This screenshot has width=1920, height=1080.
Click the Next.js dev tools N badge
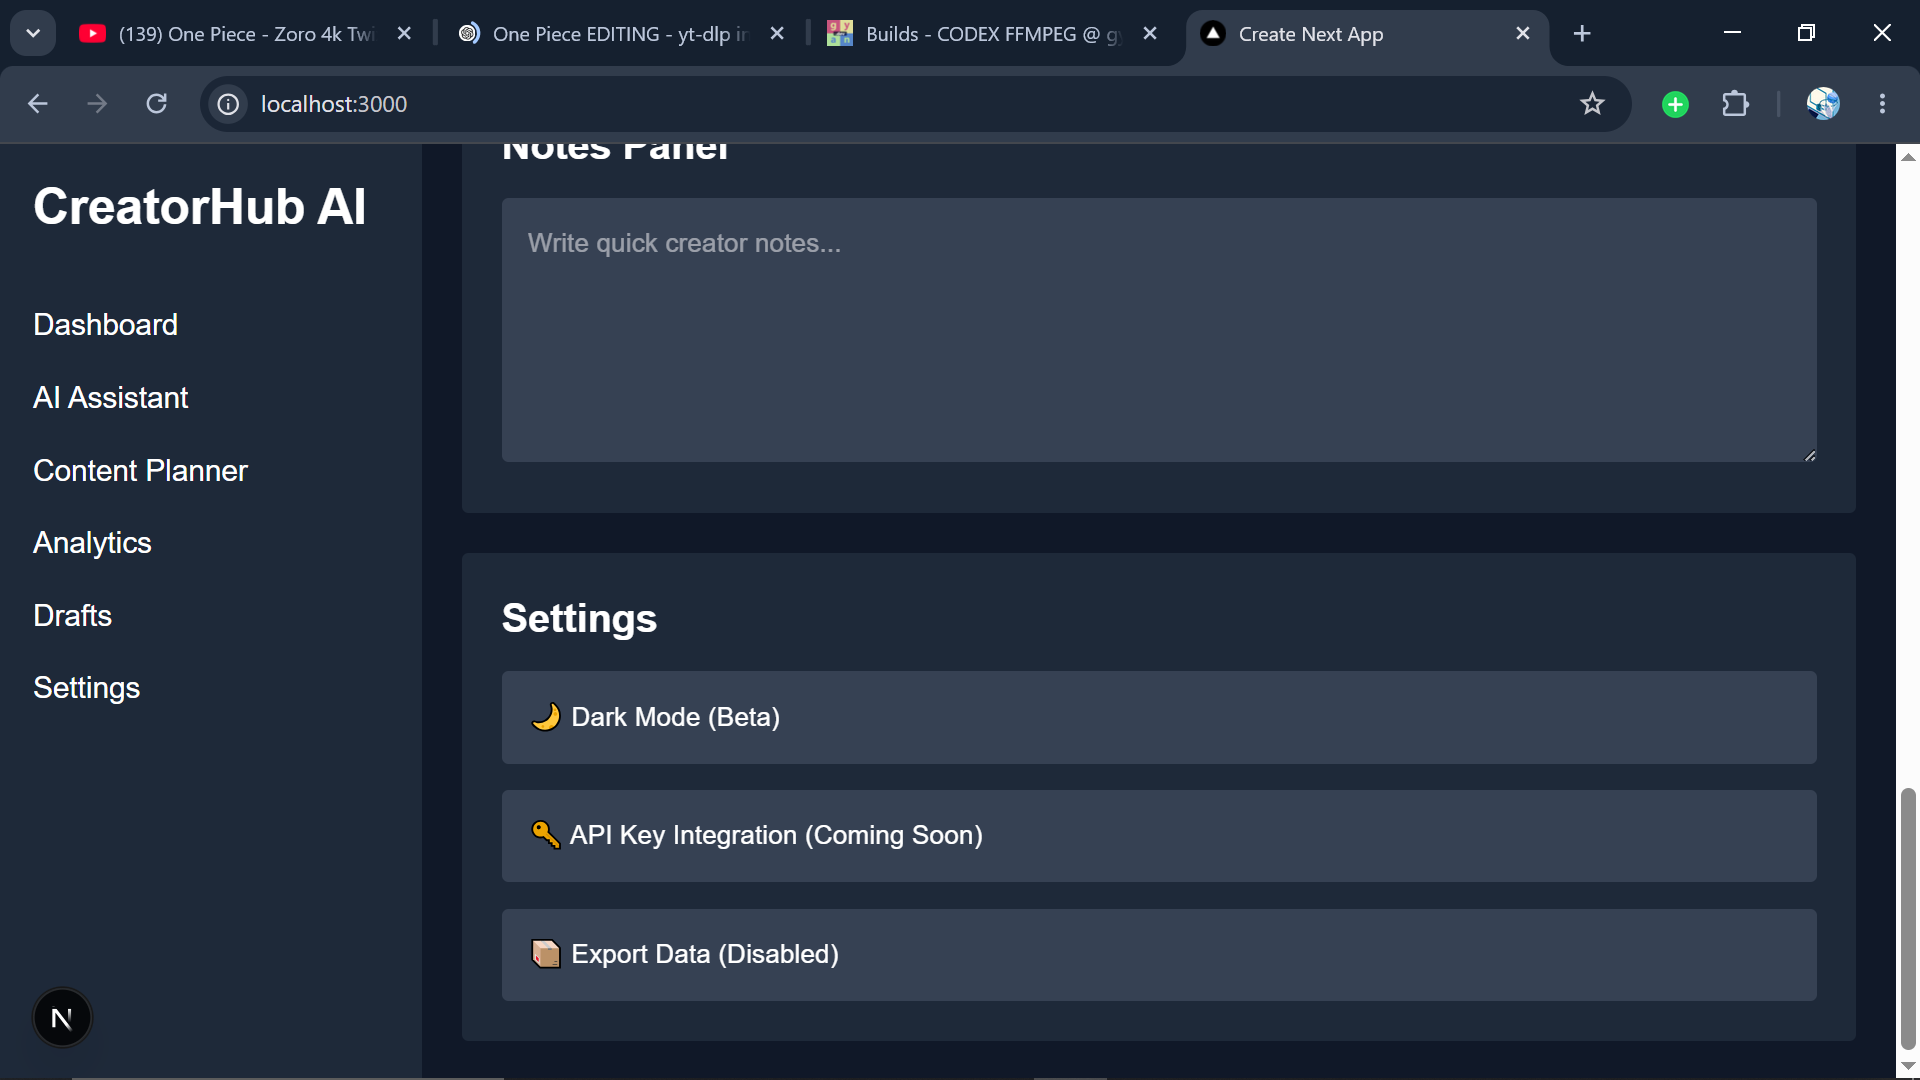(62, 1018)
